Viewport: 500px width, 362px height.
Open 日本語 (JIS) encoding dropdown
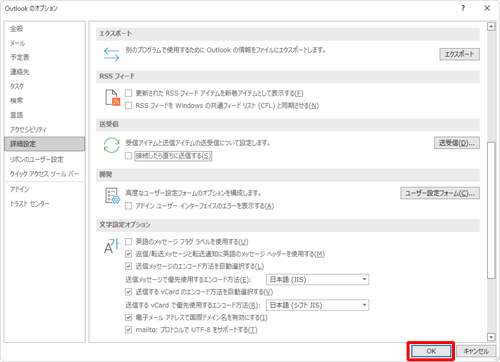coord(317,279)
